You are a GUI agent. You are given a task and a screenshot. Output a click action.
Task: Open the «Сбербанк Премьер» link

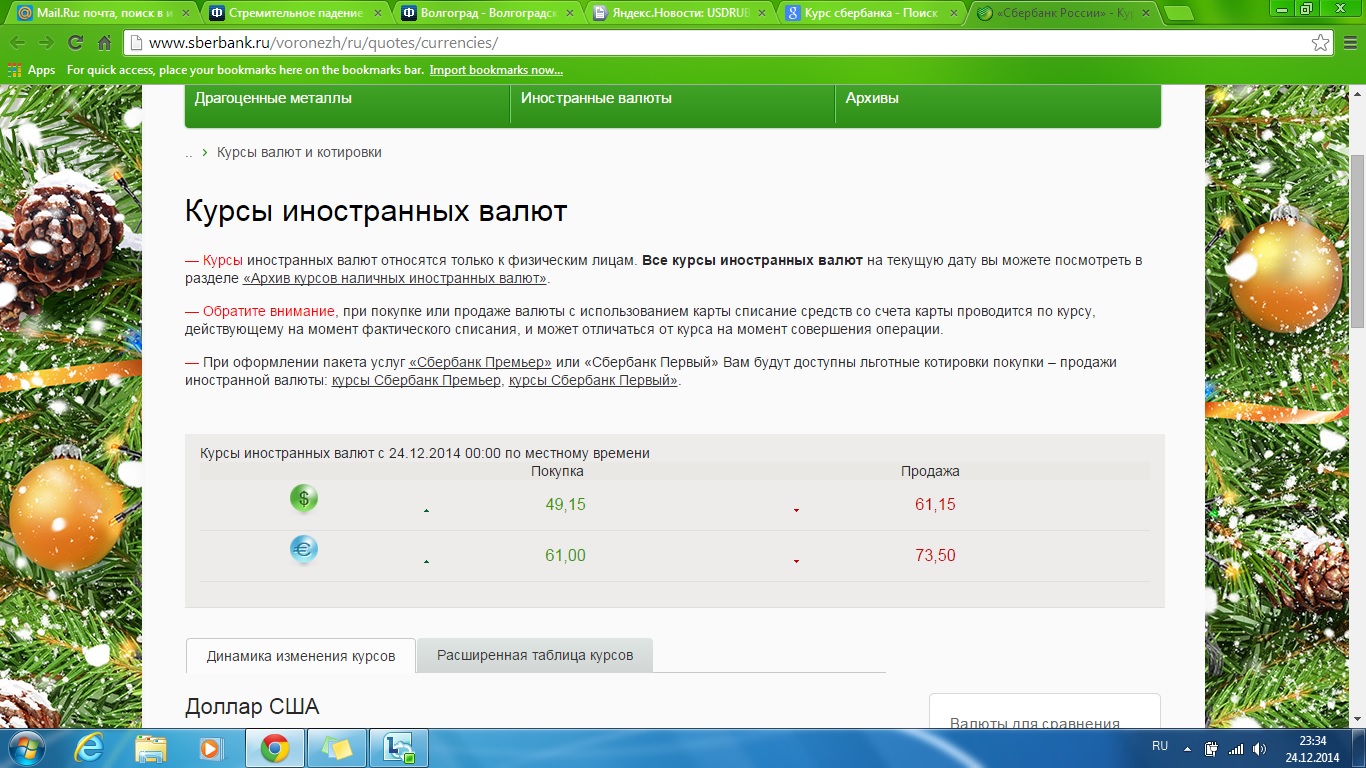coord(481,362)
